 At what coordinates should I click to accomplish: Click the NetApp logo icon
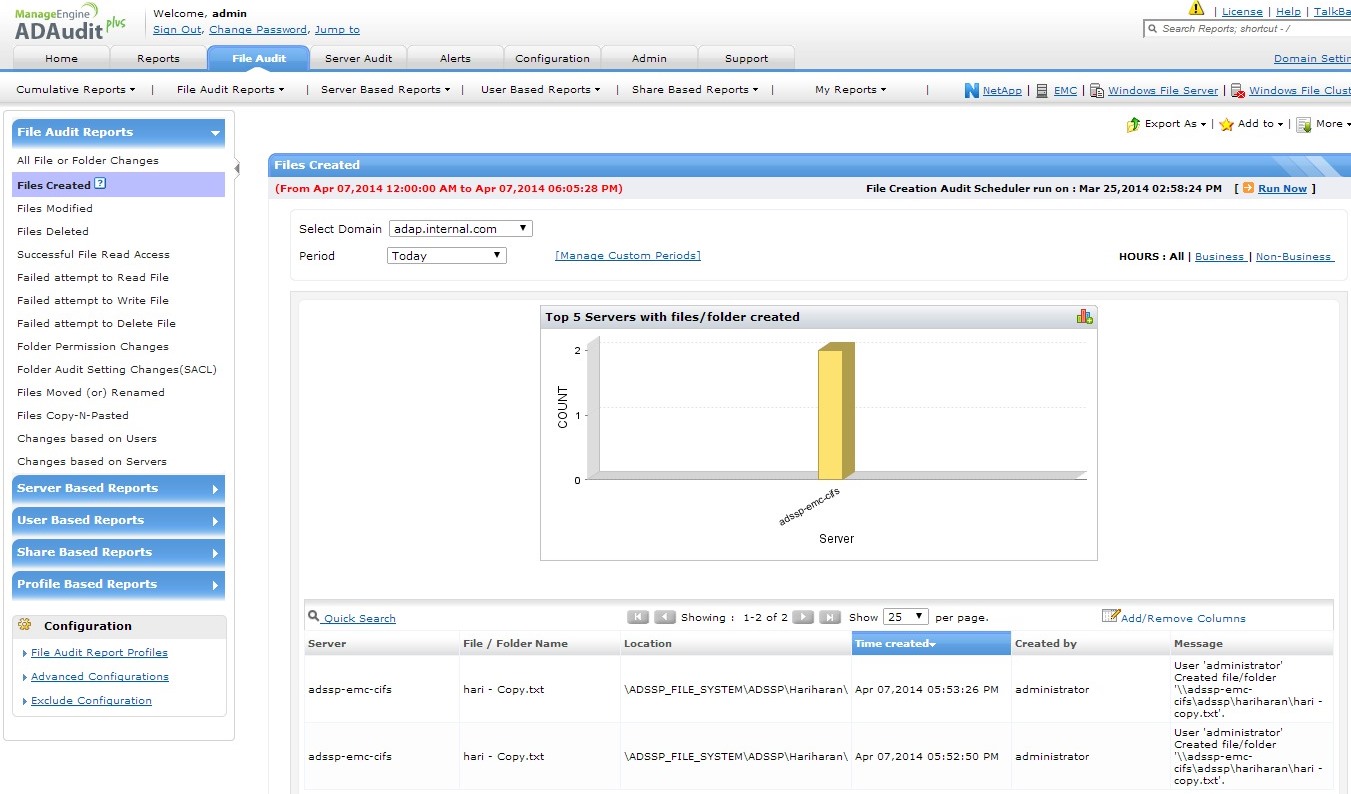pyautogui.click(x=971, y=90)
